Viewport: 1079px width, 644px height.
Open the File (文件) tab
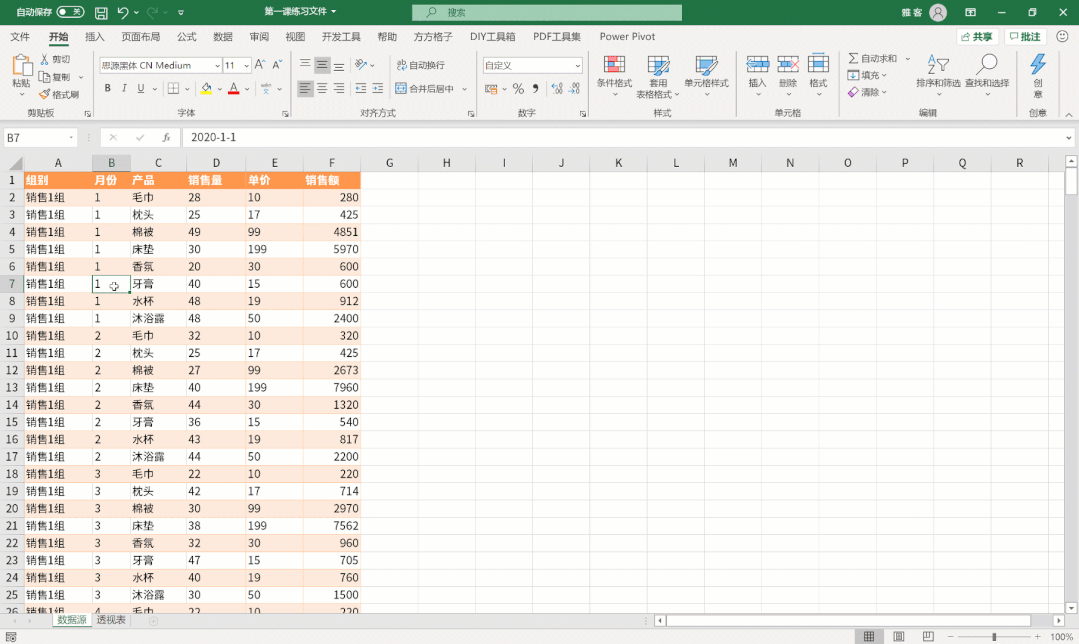(20, 36)
